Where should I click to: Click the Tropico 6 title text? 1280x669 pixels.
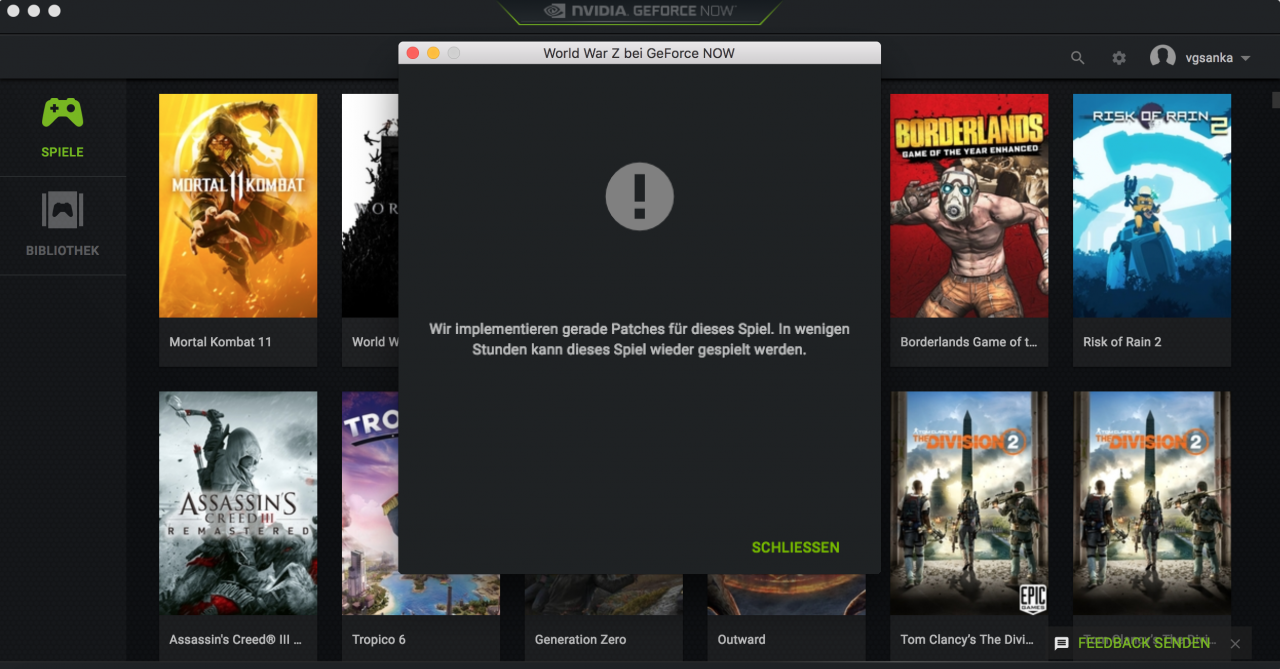point(379,640)
